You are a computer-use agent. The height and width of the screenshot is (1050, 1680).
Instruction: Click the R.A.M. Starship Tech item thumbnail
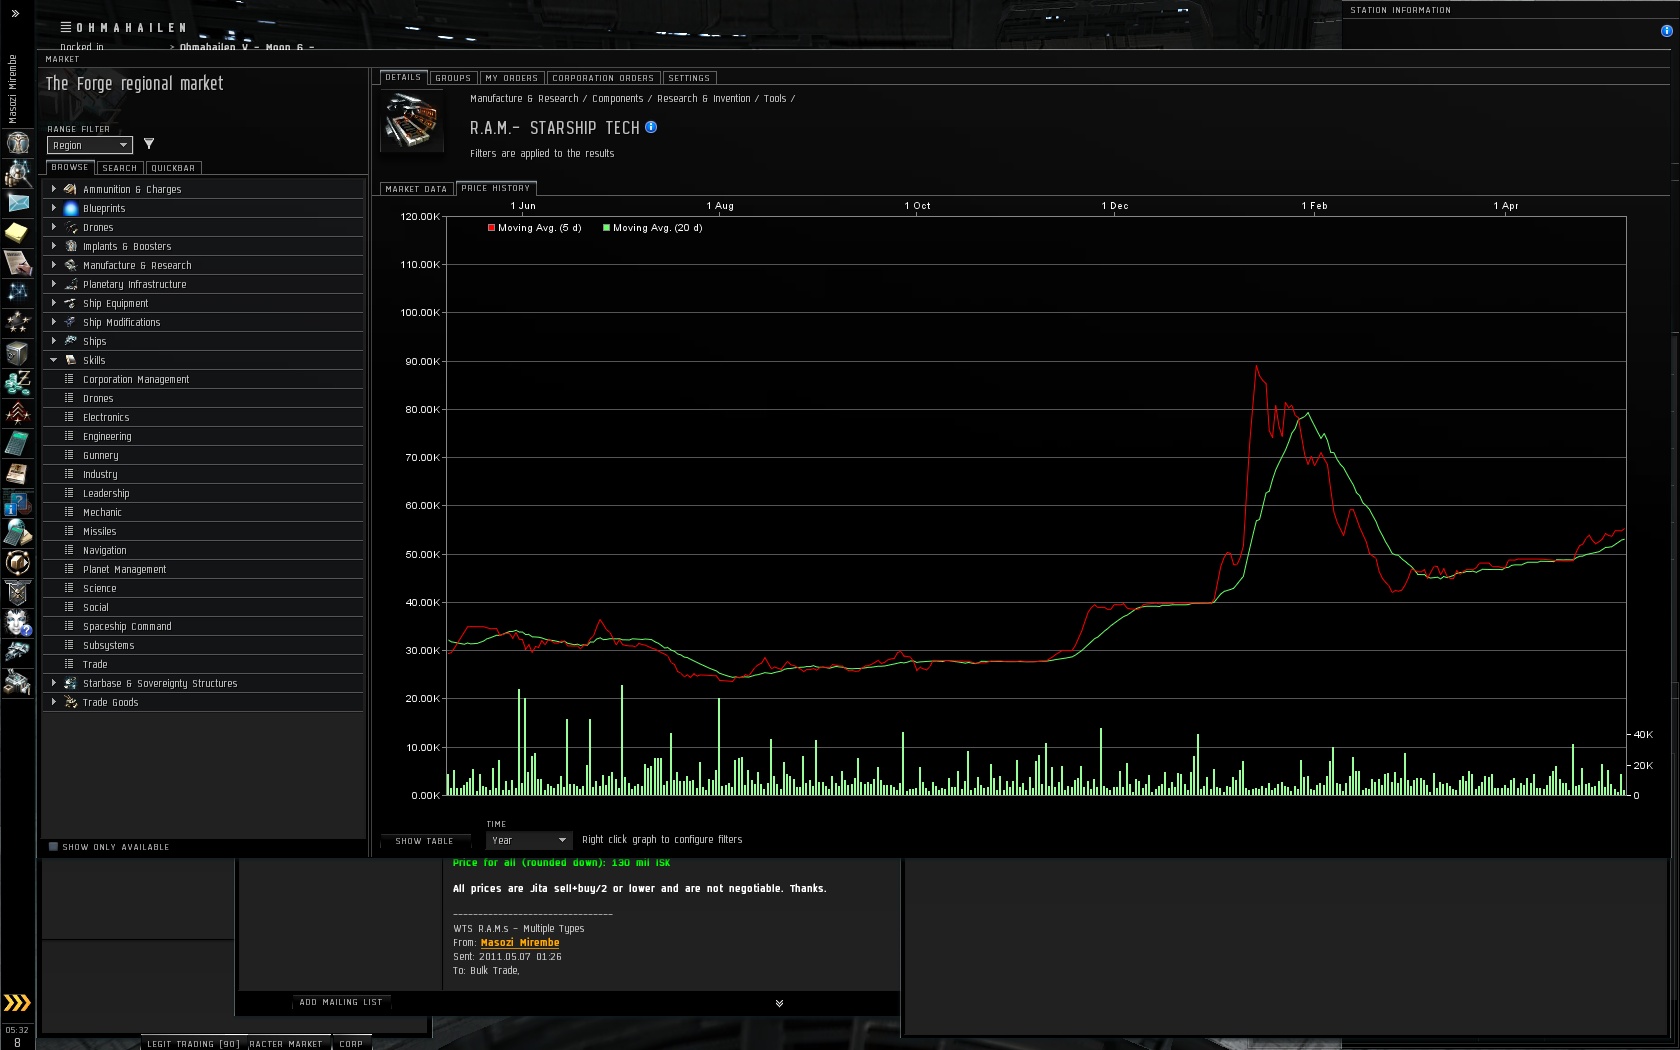tap(412, 122)
